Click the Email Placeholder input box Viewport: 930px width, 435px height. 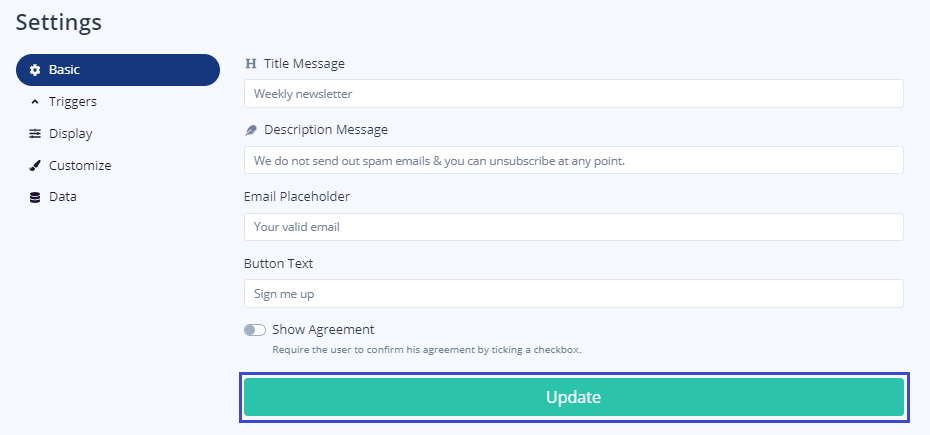(573, 227)
